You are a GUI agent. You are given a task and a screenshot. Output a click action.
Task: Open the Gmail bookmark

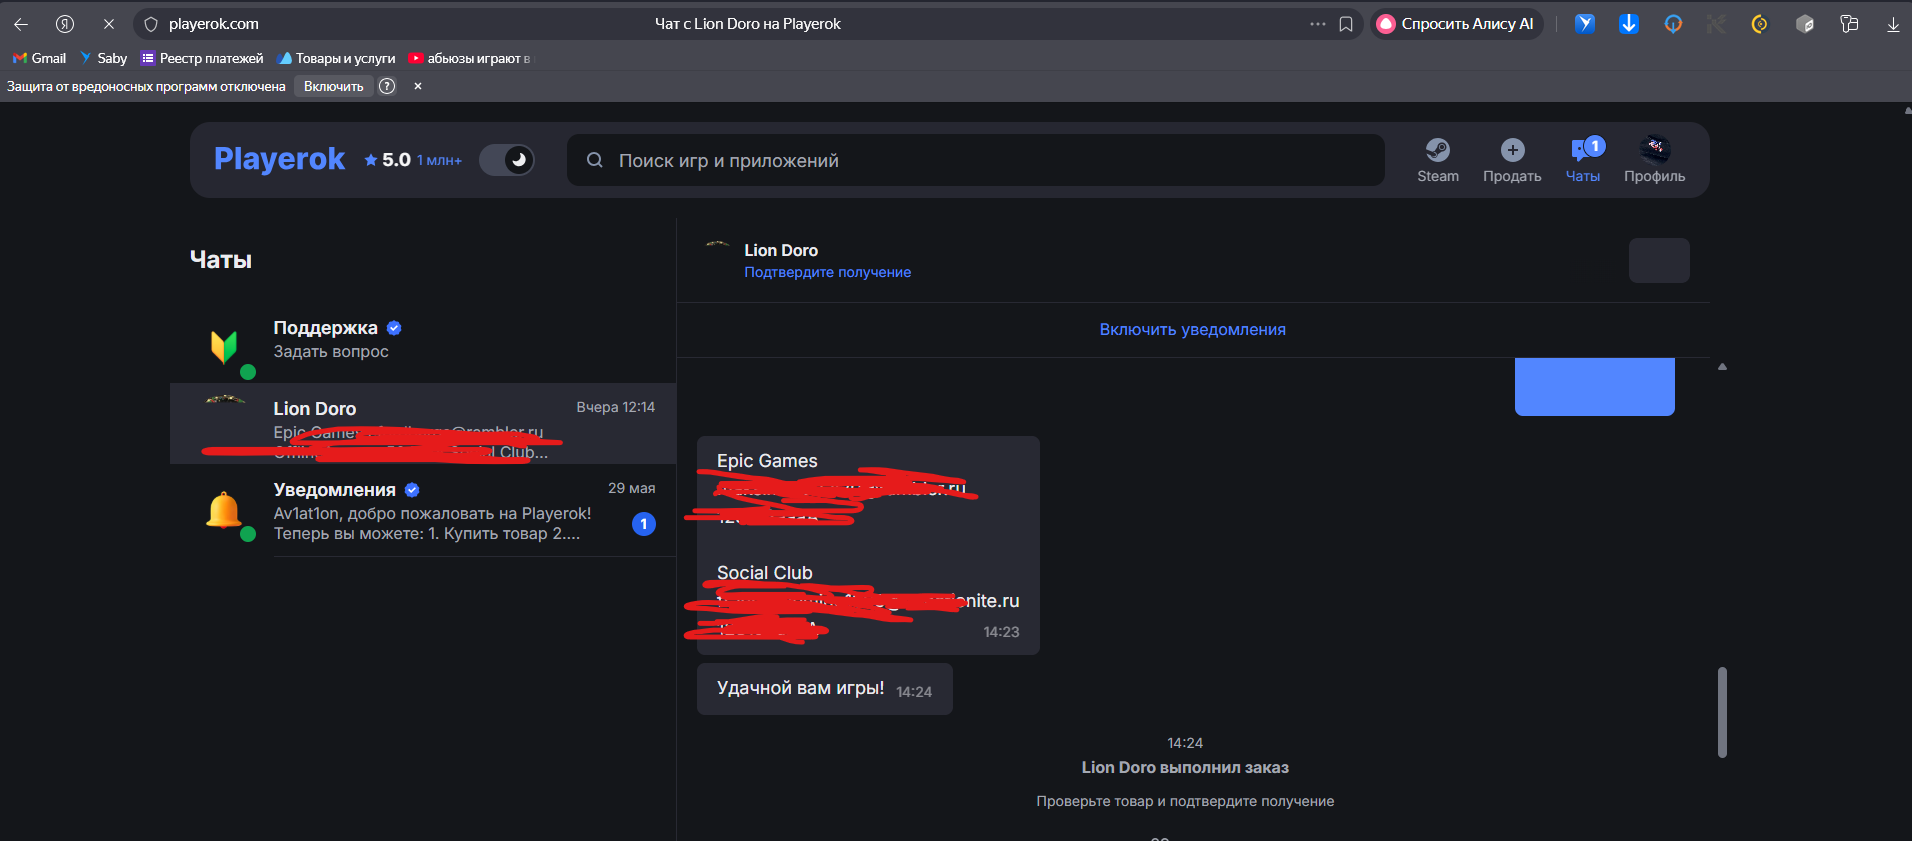[x=40, y=58]
